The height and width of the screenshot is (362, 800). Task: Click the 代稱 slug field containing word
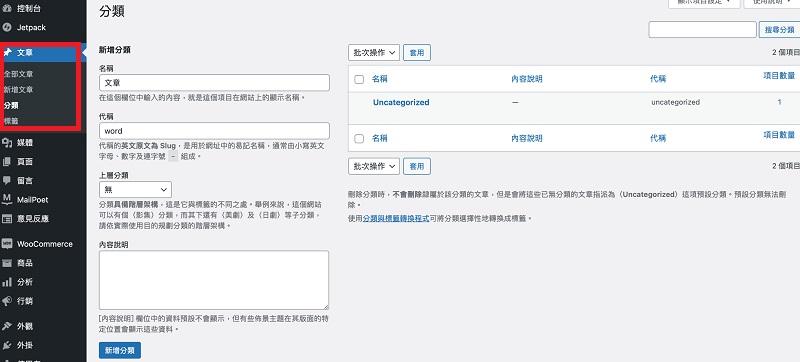pos(214,131)
